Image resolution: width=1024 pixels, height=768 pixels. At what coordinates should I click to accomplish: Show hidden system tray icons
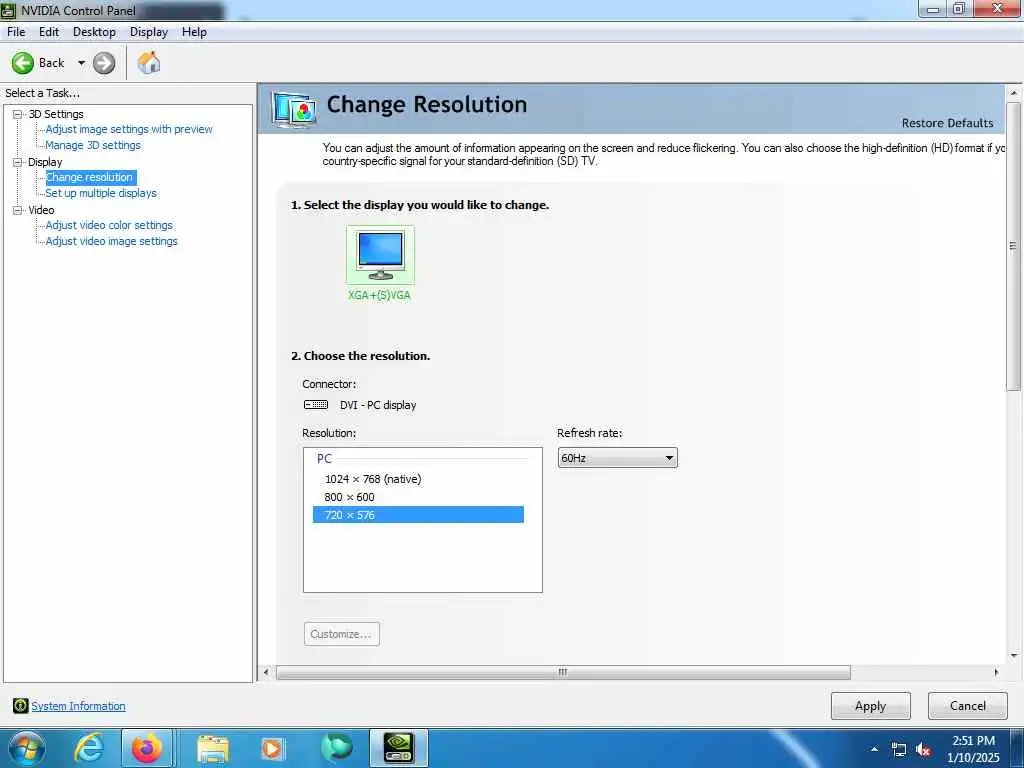click(874, 749)
